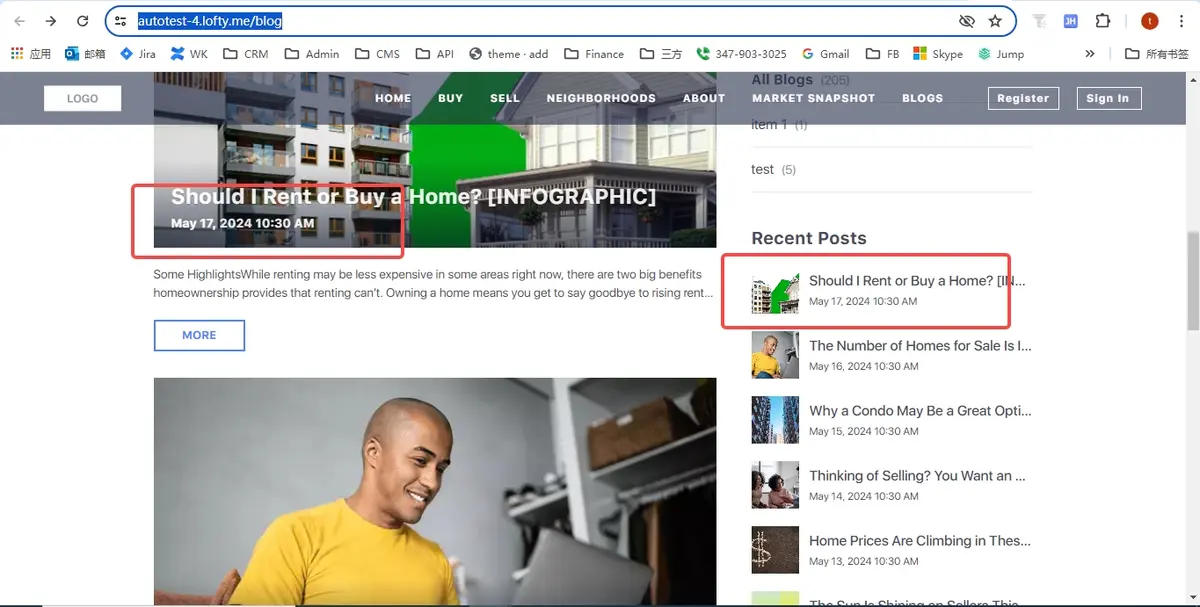Screen dimensions: 1200x607
Task: Open the MARKET SNAPSHOT nav item
Action: pyautogui.click(x=813, y=98)
